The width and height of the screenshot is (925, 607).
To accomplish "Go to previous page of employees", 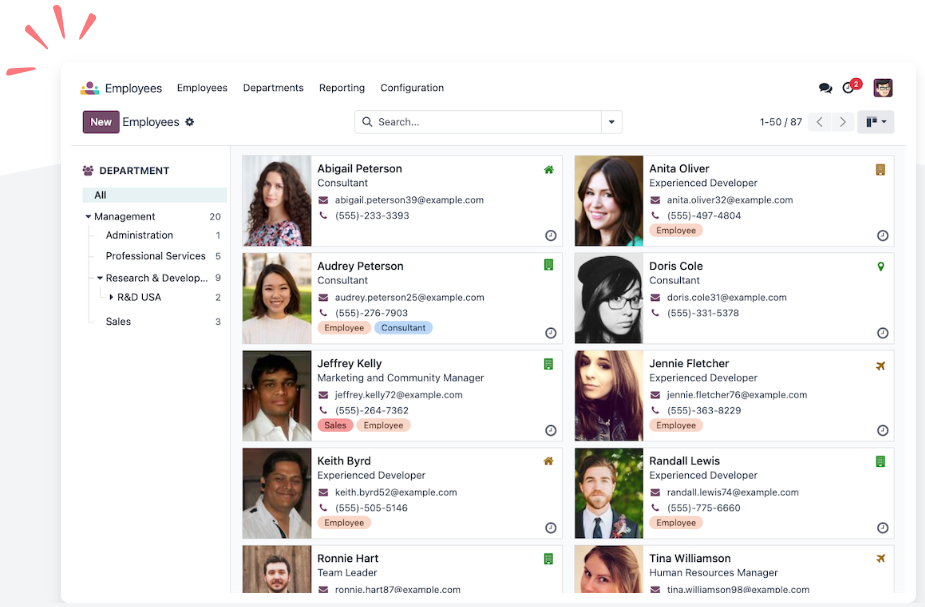I will coord(819,122).
